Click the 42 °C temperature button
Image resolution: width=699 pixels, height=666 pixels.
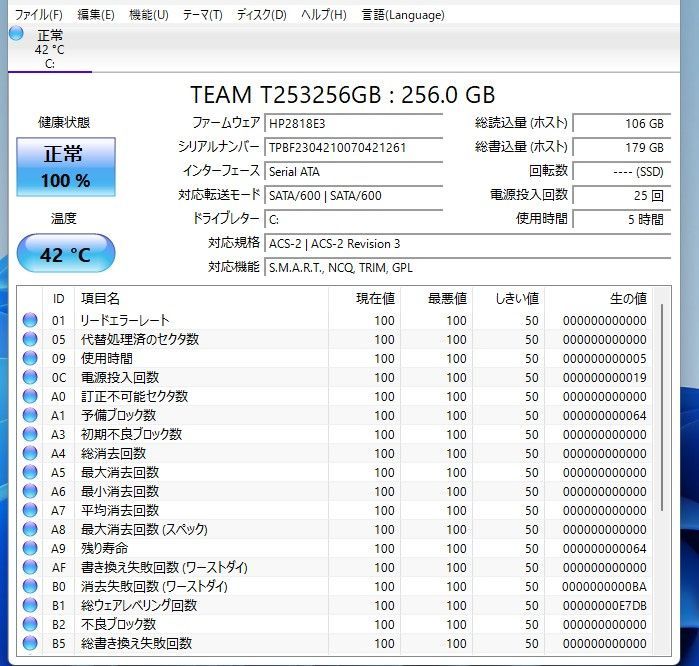click(66, 253)
